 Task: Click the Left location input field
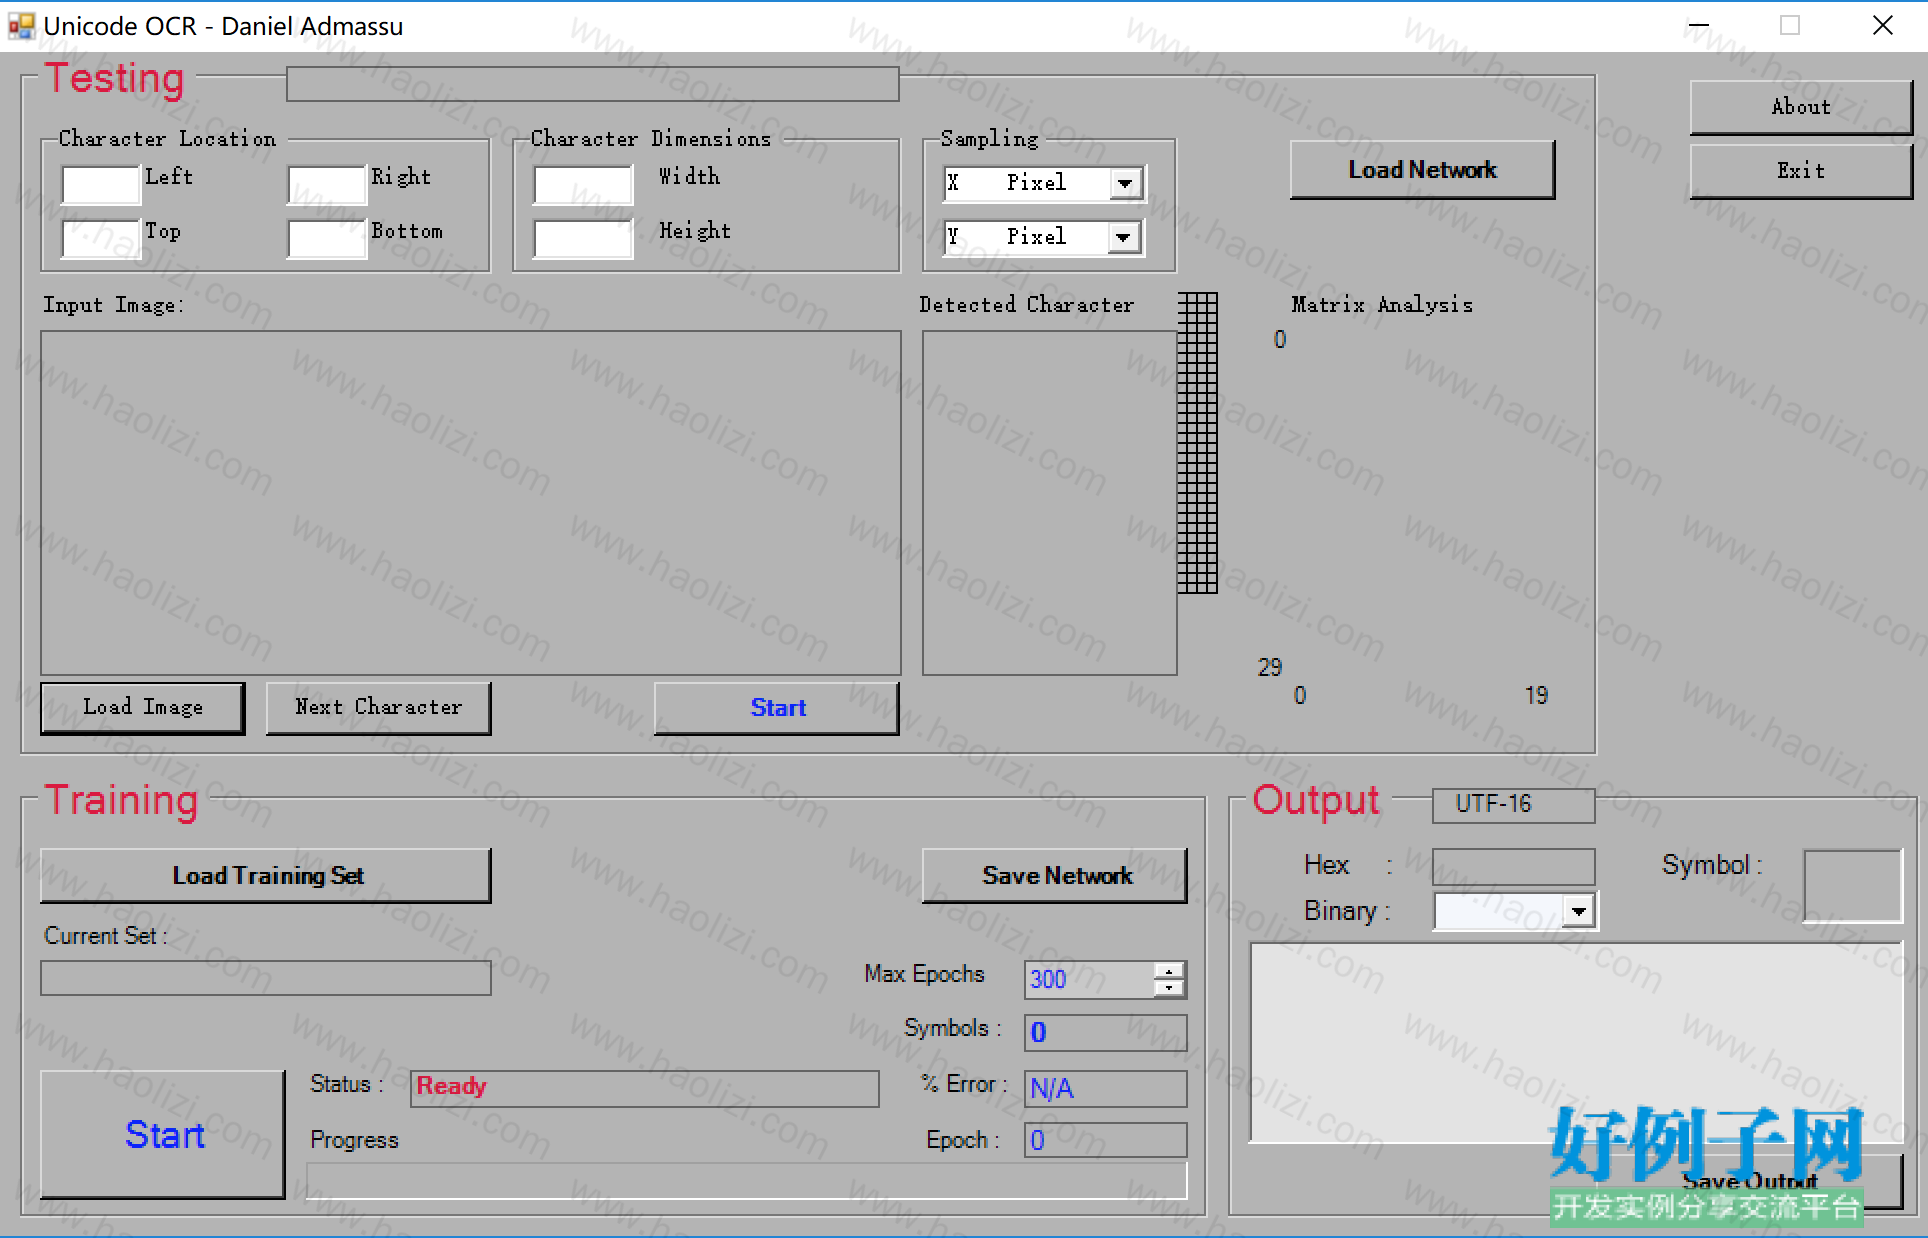101,185
